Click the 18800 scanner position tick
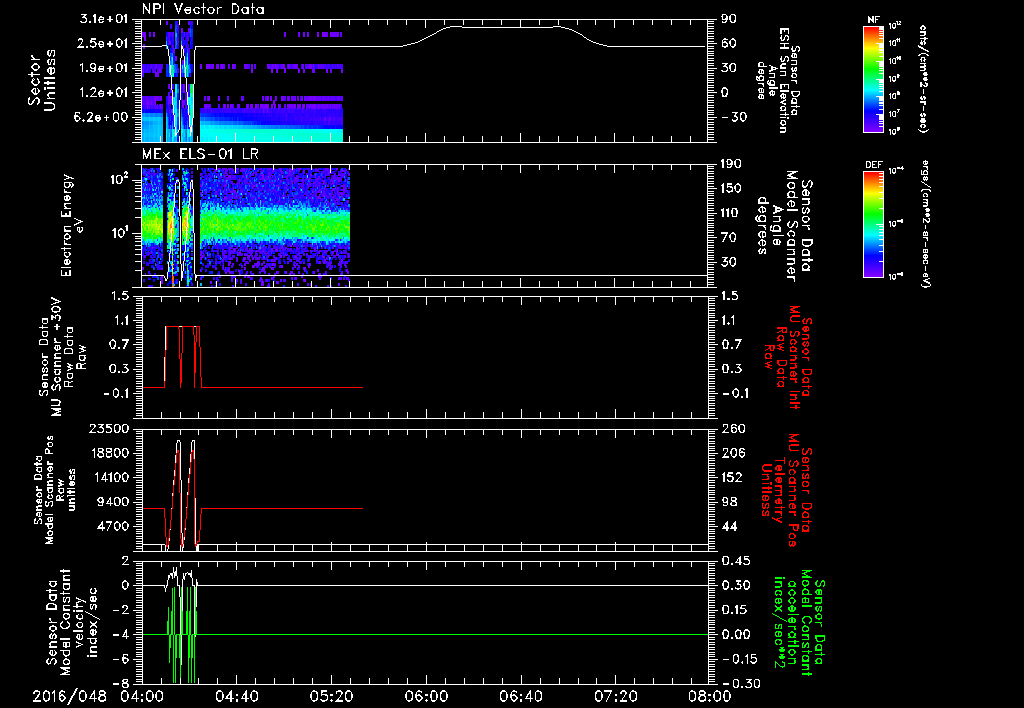This screenshot has height=708, width=1024. click(x=108, y=453)
